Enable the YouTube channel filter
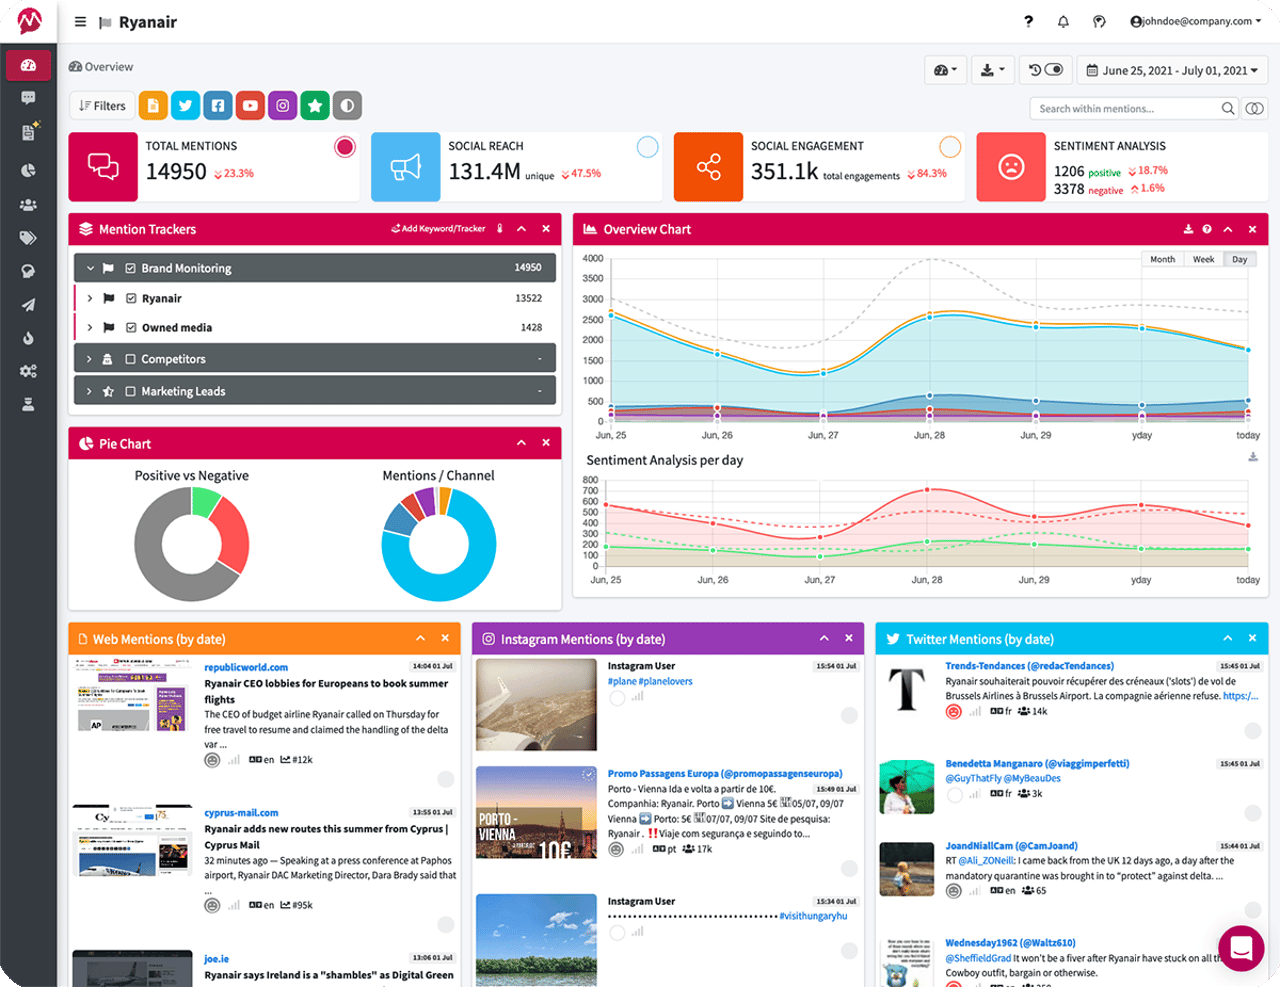The height and width of the screenshot is (987, 1280). tap(250, 105)
